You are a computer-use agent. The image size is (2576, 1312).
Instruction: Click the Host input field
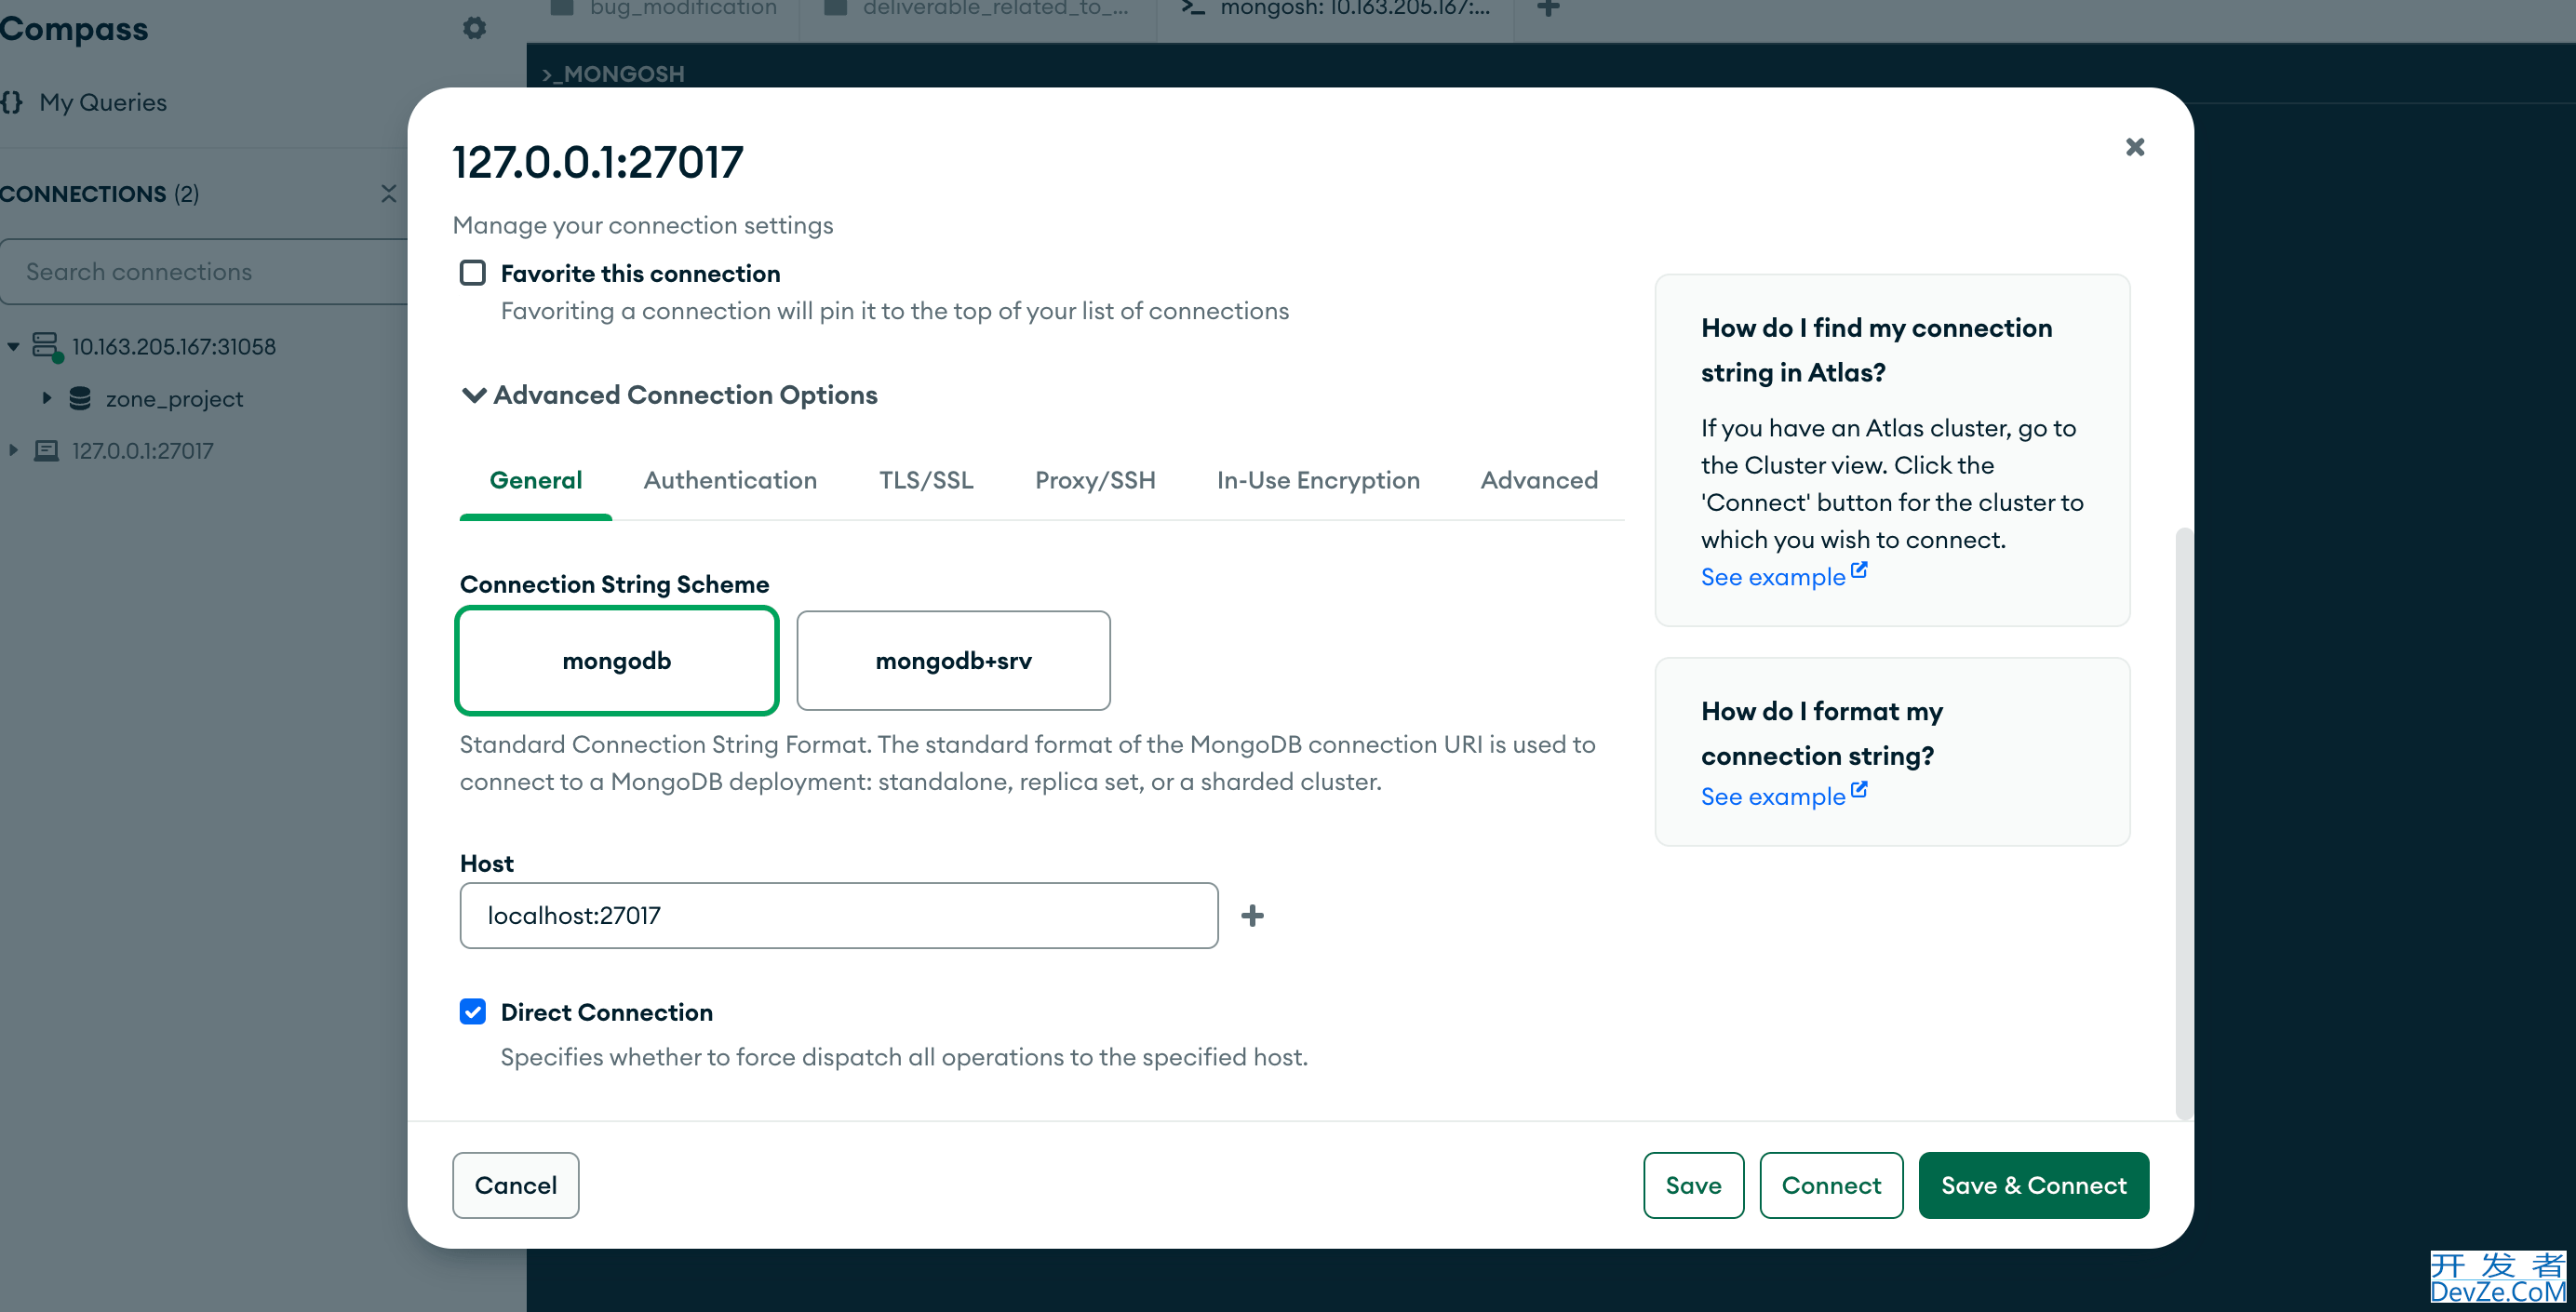tap(838, 915)
